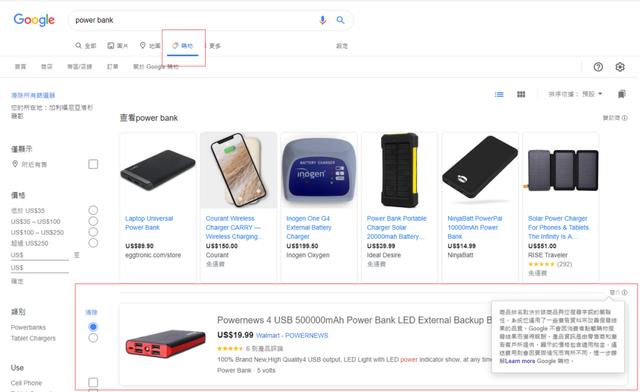The image size is (640, 392).
Task: Open the Laptop Universal Power Bank link
Action: (149, 223)
